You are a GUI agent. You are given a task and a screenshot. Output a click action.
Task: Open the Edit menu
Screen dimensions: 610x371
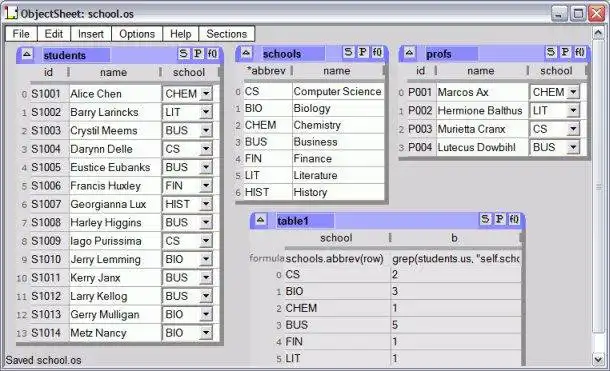[54, 34]
